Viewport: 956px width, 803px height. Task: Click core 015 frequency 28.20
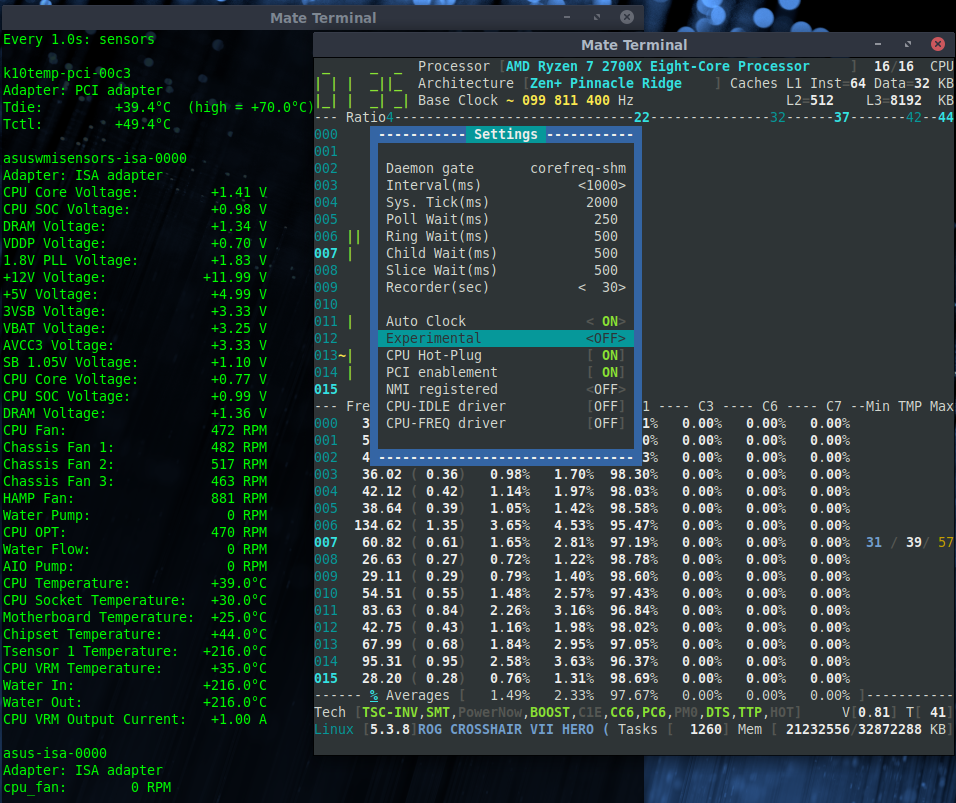[382, 679]
